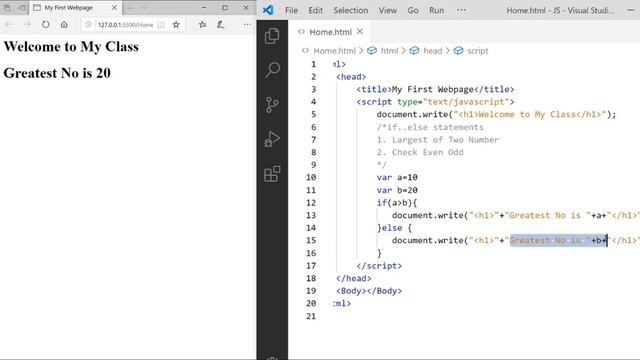Maximize the browser window
This screenshot has width=640, height=360.
point(225,7)
